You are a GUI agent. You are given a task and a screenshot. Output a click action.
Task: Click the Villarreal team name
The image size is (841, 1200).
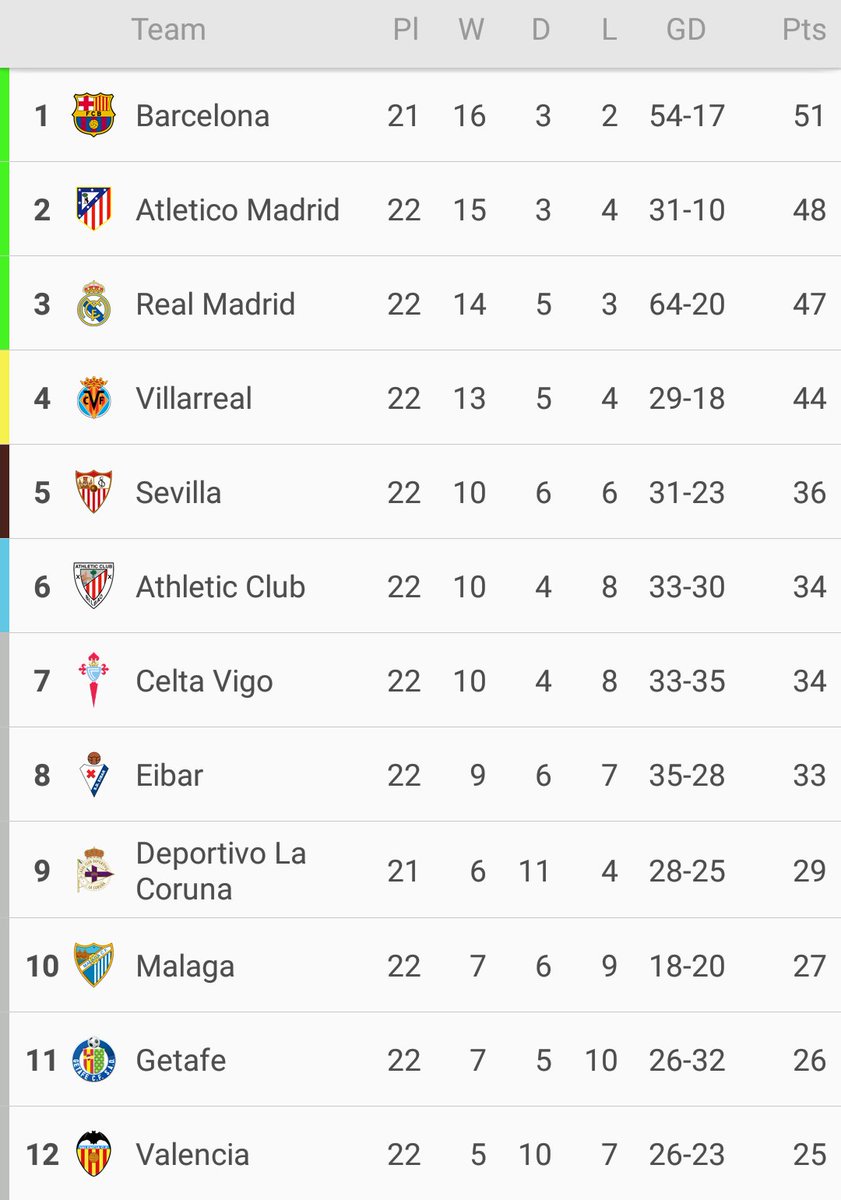click(194, 398)
